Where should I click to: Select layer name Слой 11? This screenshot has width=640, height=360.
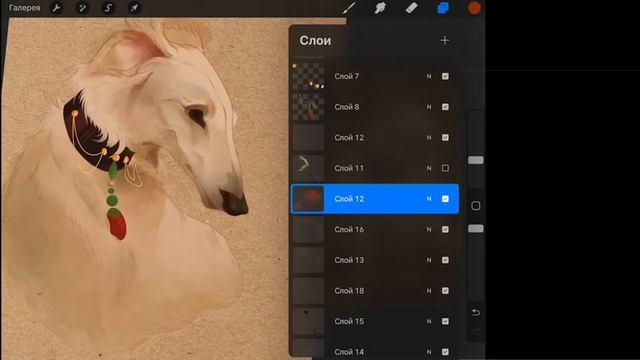coord(349,168)
